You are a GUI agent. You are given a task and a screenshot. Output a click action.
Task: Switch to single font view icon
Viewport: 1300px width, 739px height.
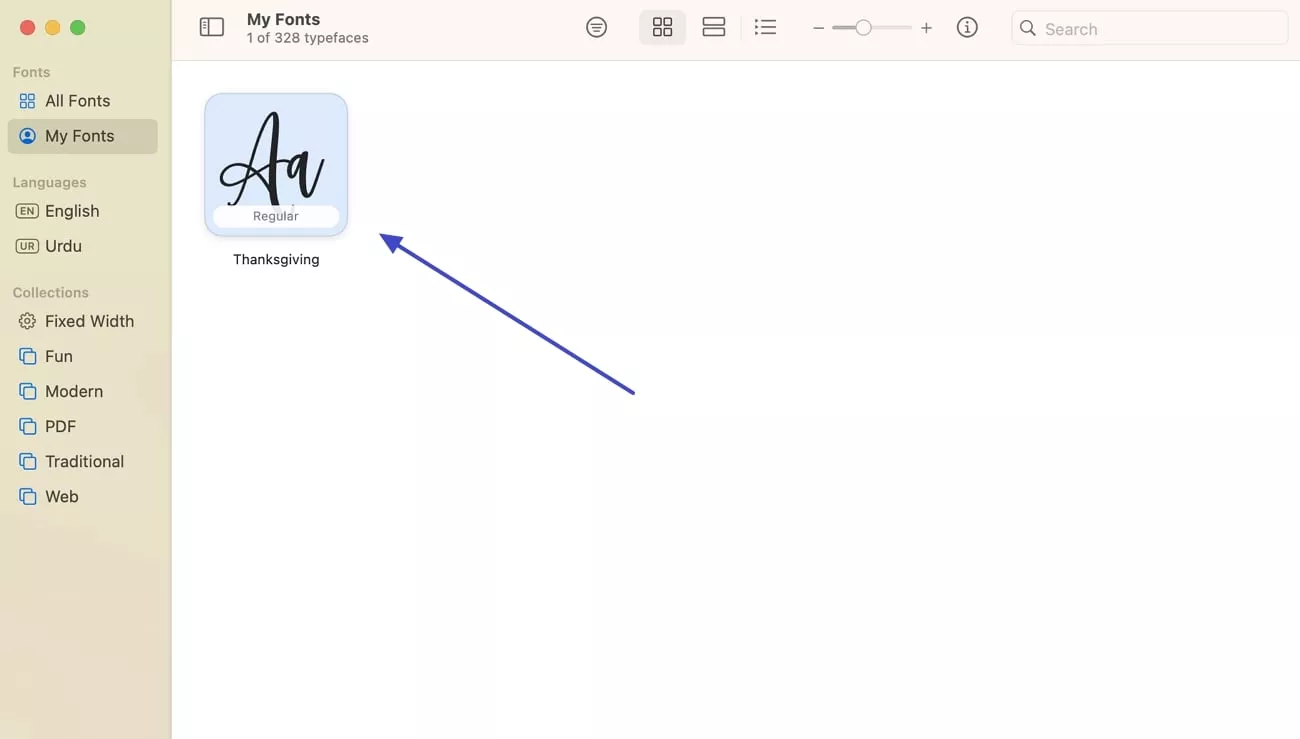(713, 27)
